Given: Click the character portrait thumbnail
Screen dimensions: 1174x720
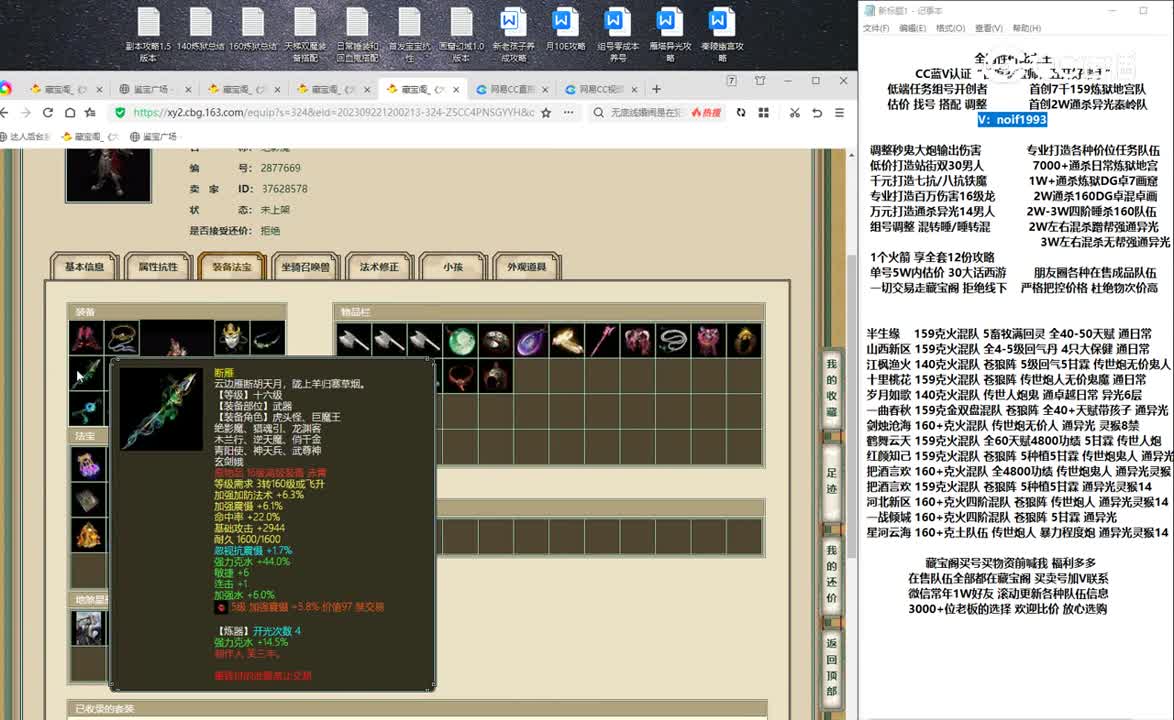Looking at the screenshot, I should (x=109, y=175).
